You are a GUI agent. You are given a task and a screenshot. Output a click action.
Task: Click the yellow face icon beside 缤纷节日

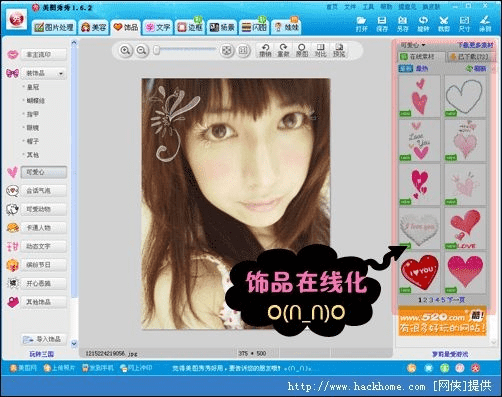point(13,265)
